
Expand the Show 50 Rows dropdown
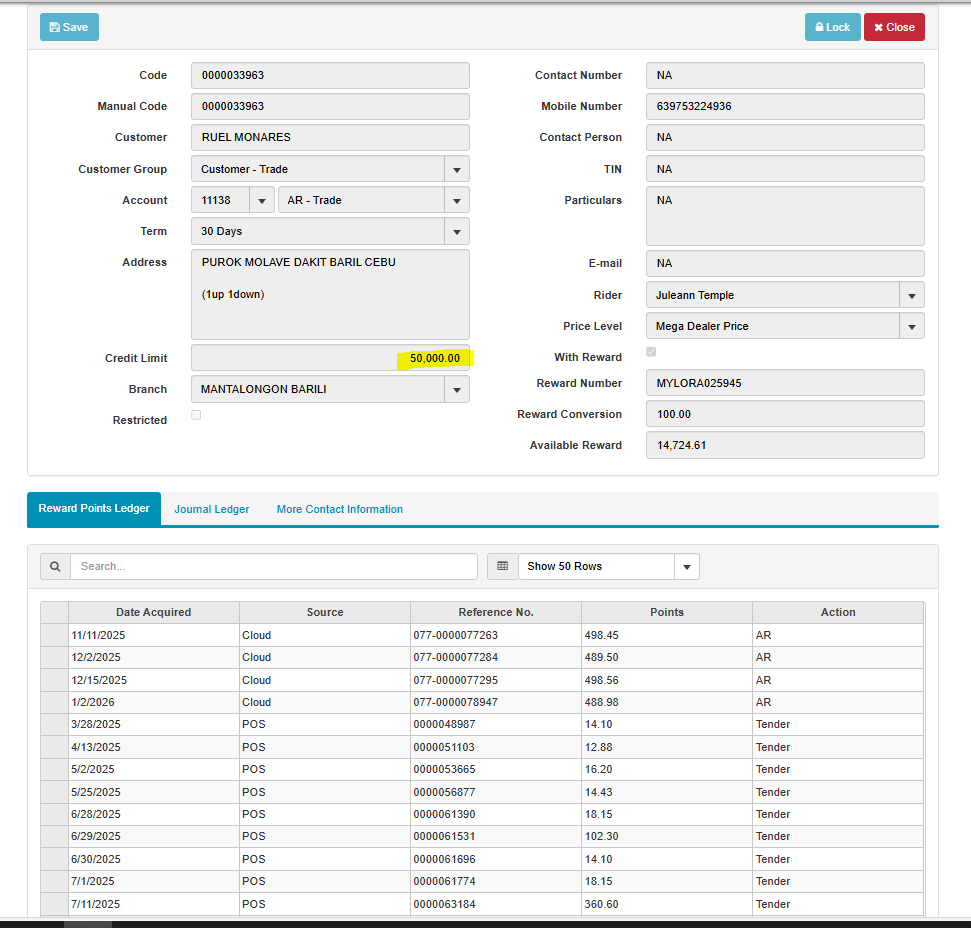coord(687,566)
